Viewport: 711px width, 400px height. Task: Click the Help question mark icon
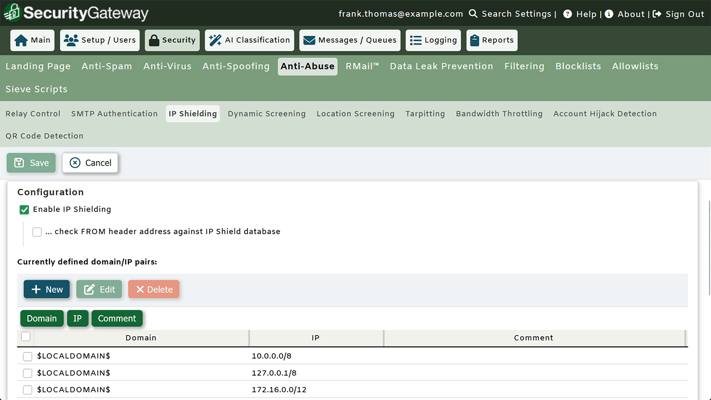coord(567,14)
